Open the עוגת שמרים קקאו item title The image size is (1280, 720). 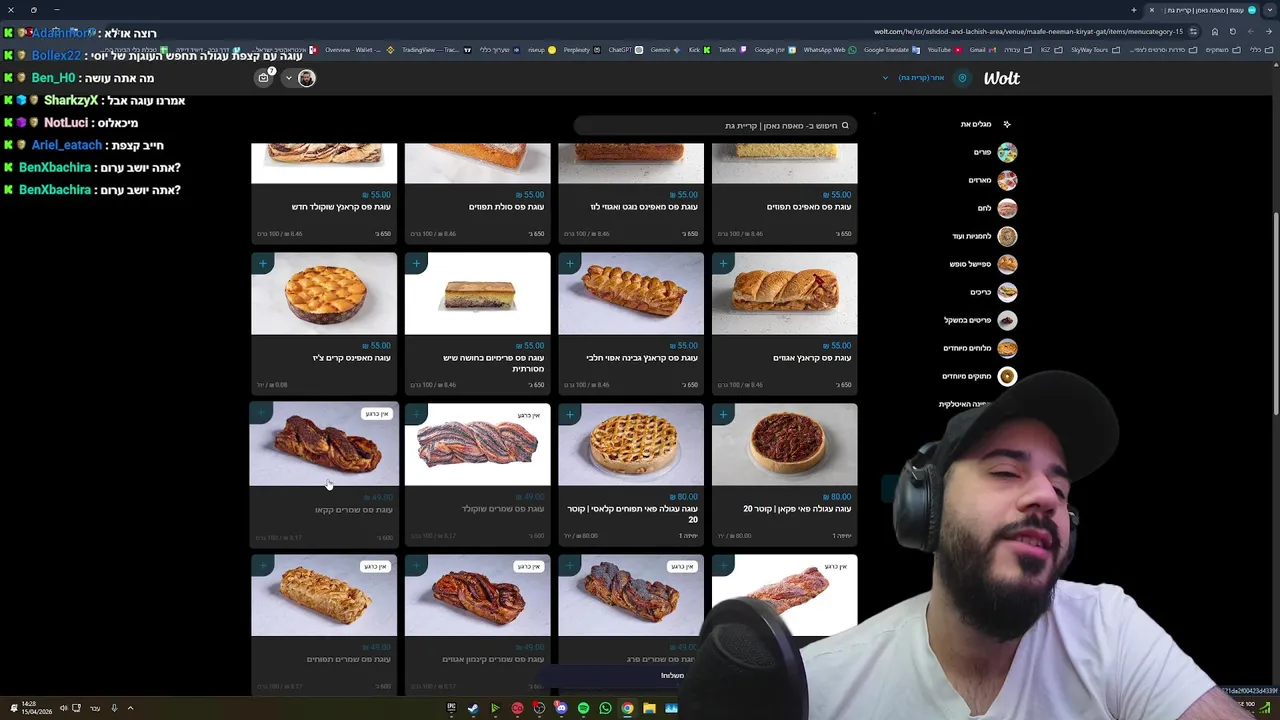(x=354, y=510)
